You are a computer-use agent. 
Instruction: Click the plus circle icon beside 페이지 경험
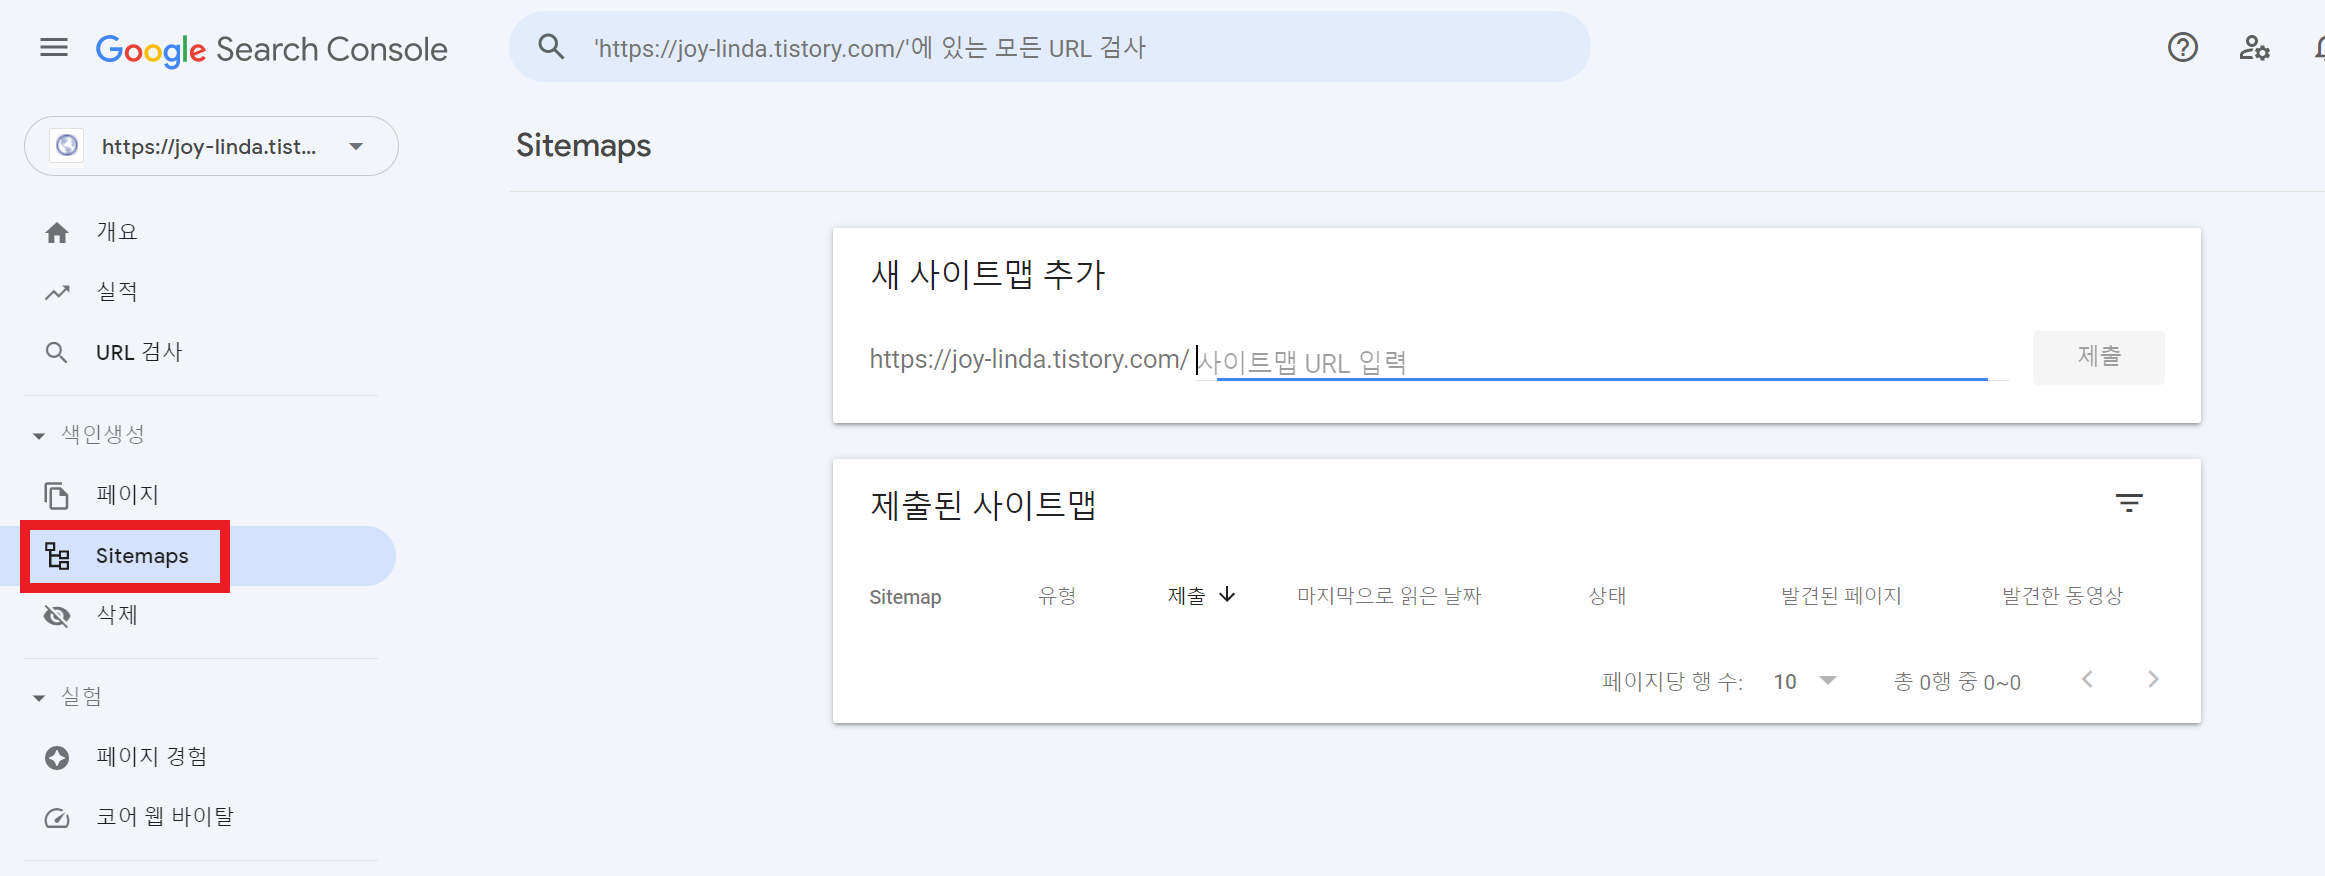[x=57, y=758]
